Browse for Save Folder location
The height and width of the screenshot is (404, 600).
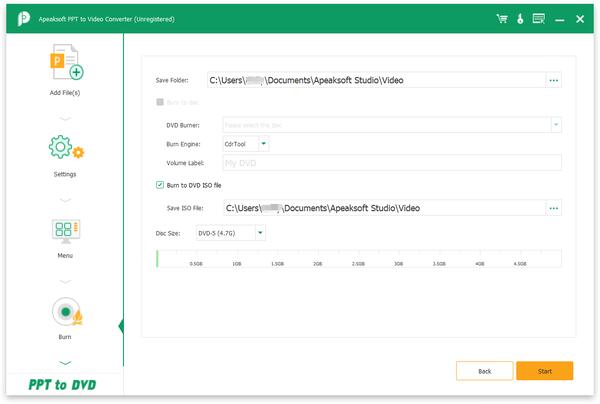(553, 80)
